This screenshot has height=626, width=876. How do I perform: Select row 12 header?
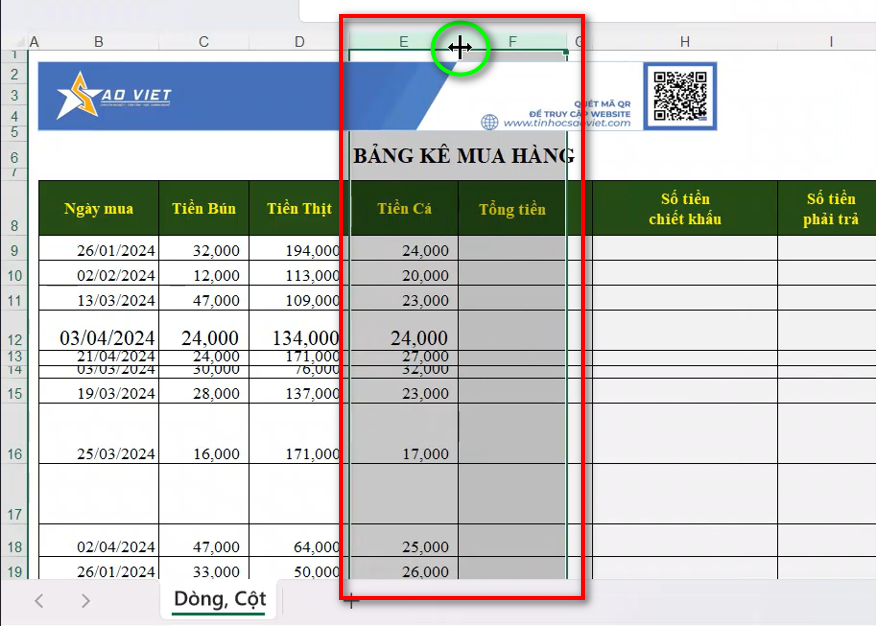(x=14, y=339)
